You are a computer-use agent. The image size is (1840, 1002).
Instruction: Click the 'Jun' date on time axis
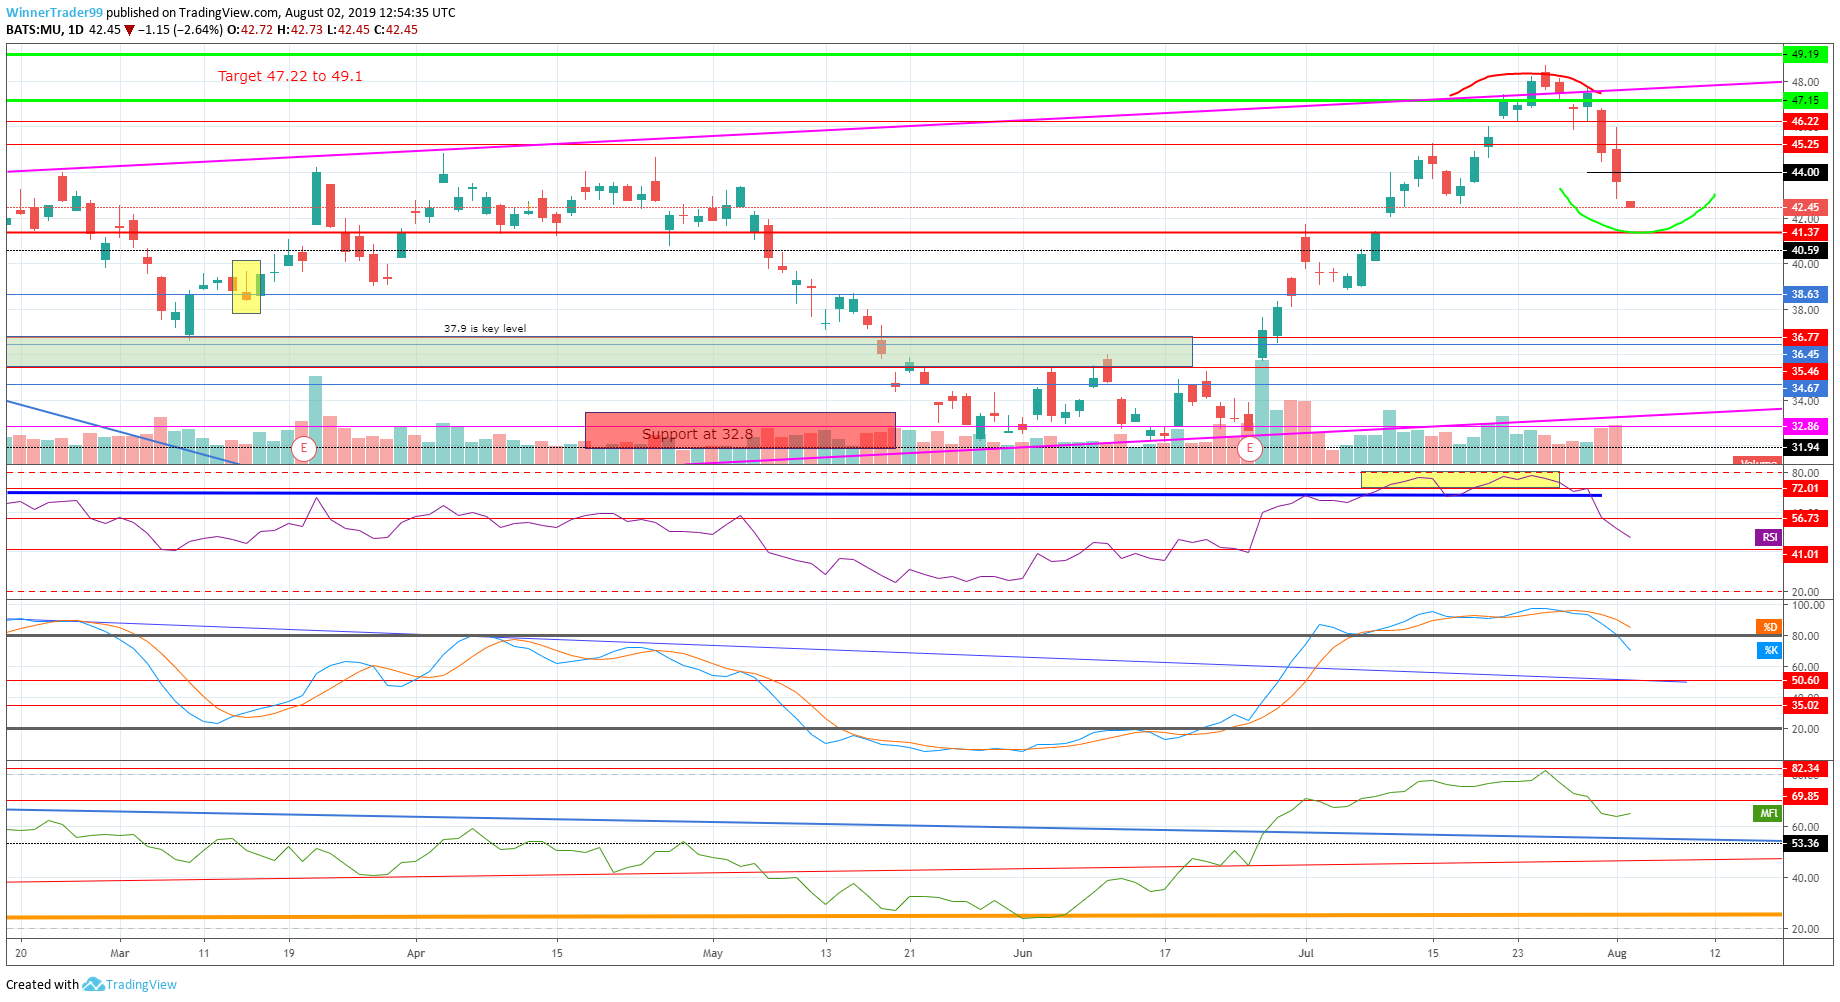click(x=1023, y=953)
